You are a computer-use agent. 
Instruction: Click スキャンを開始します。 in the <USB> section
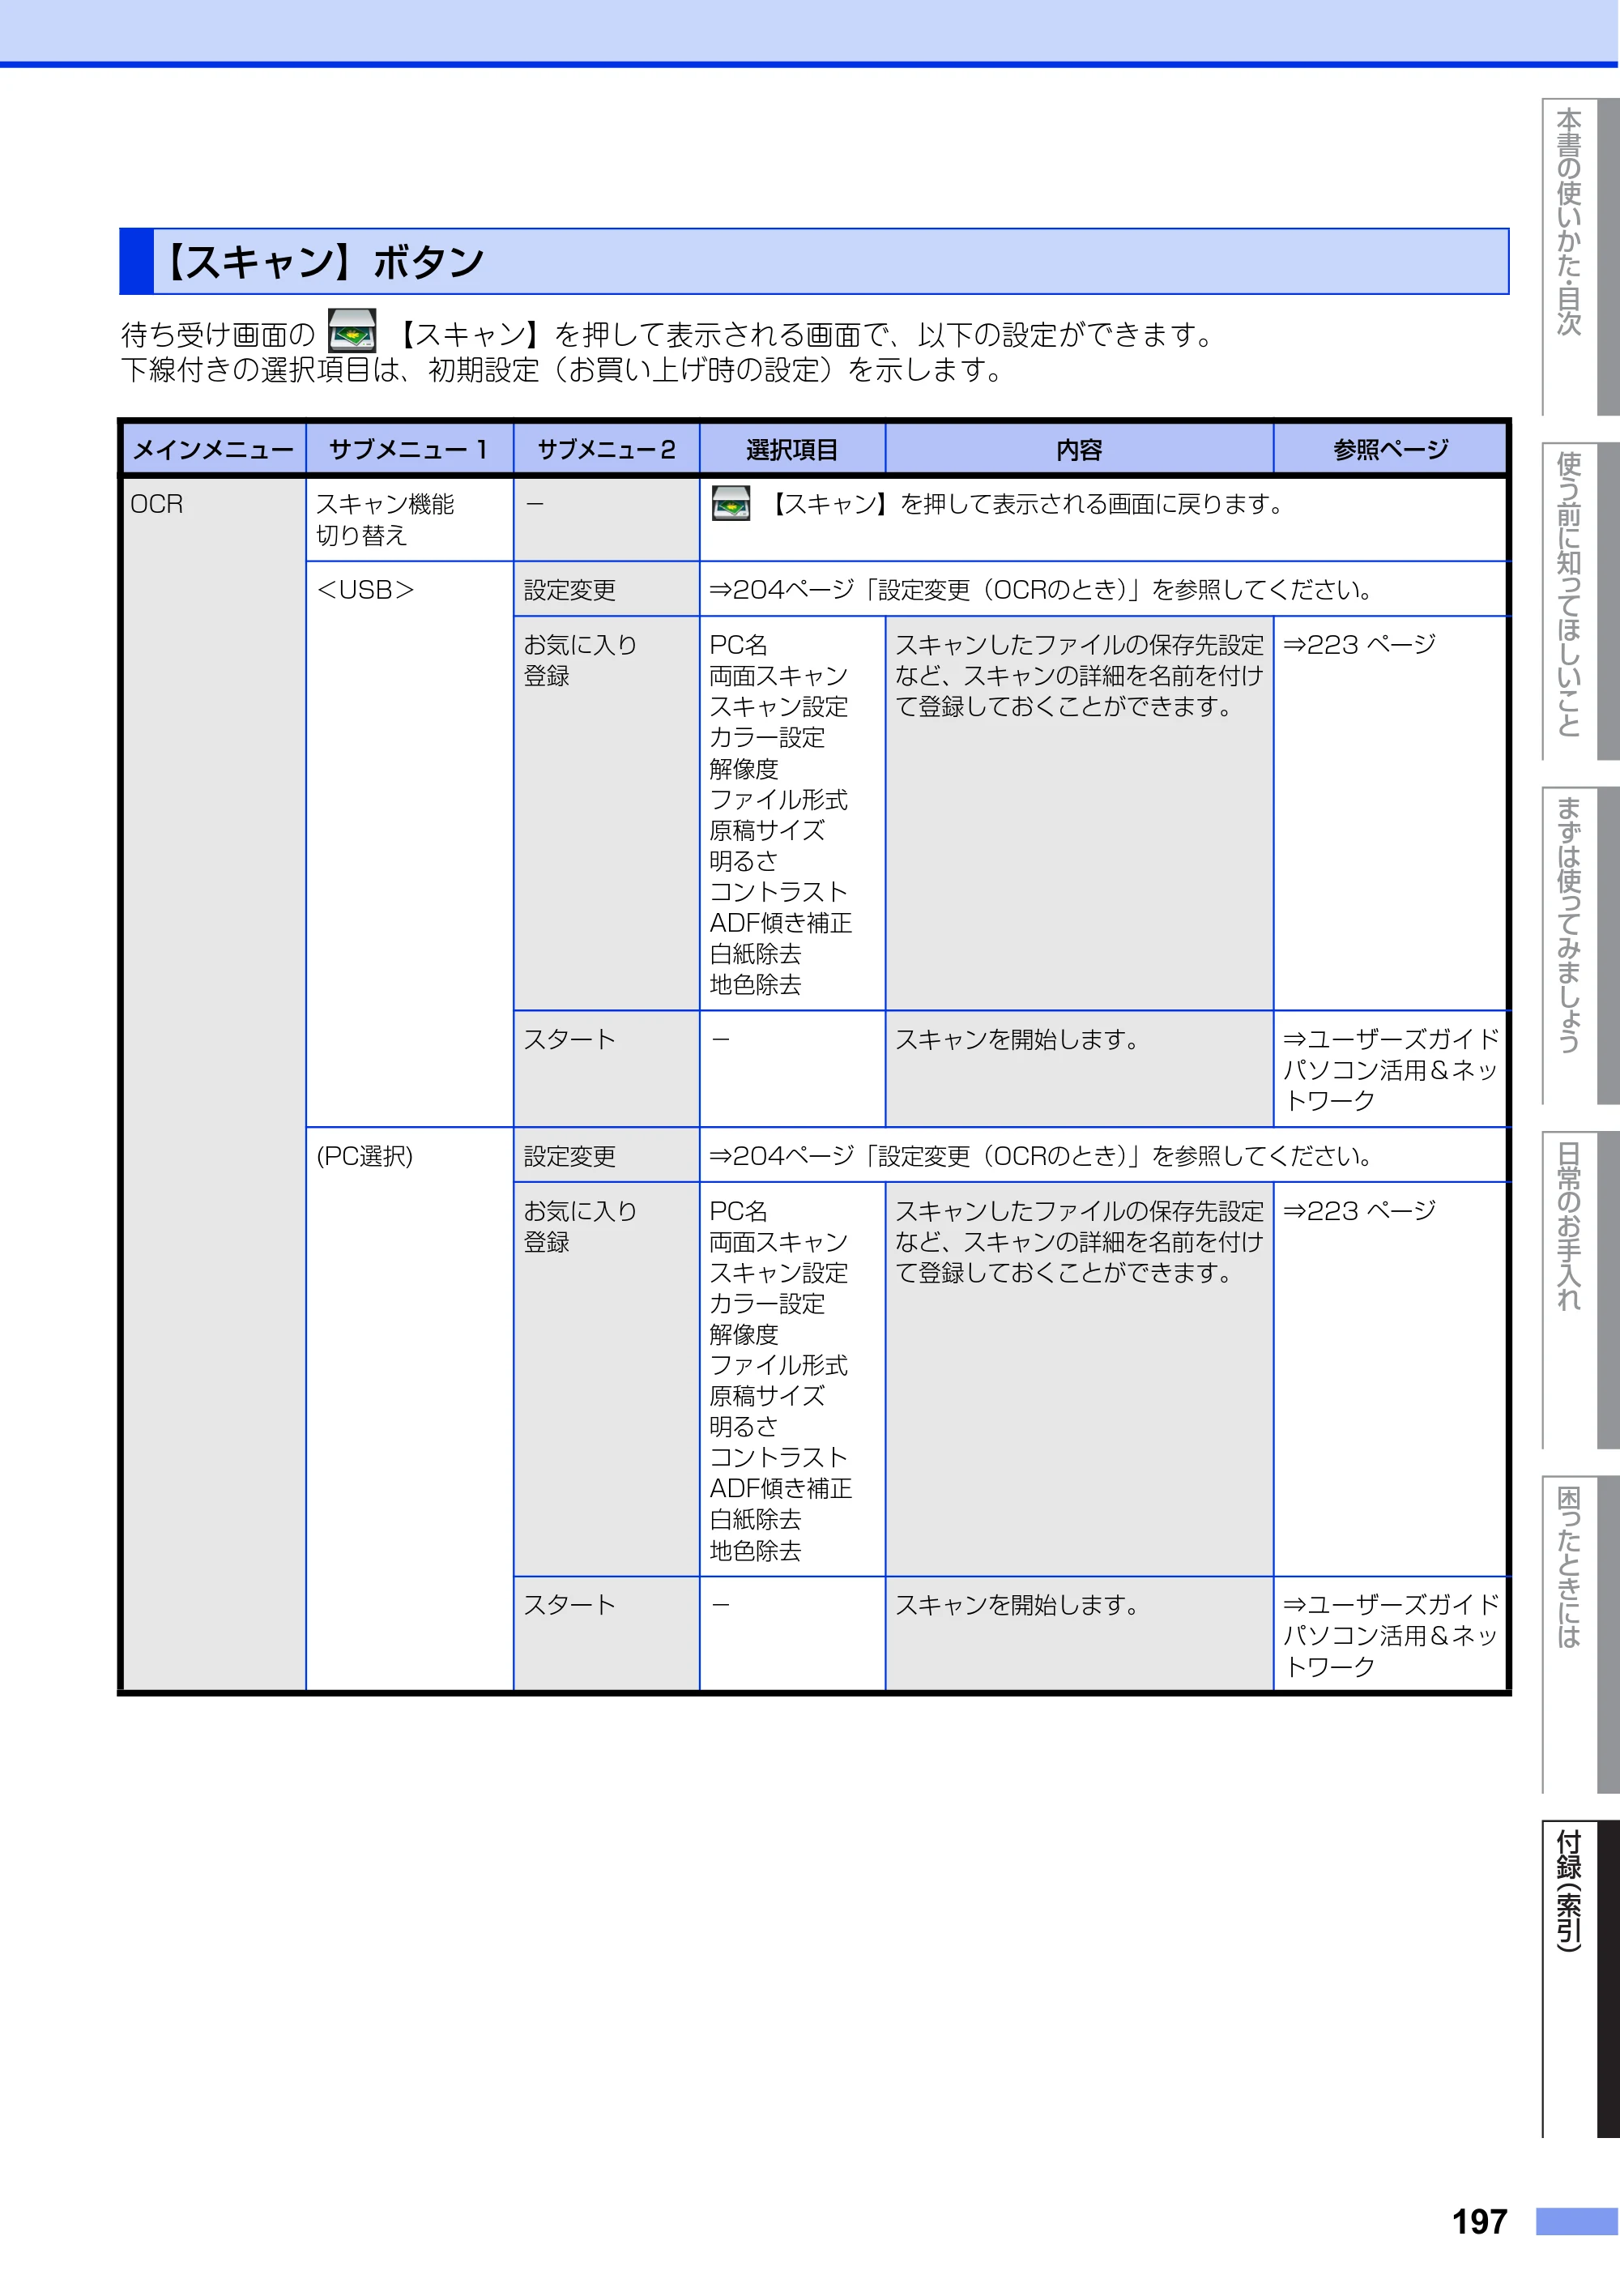pyautogui.click(x=1018, y=1039)
